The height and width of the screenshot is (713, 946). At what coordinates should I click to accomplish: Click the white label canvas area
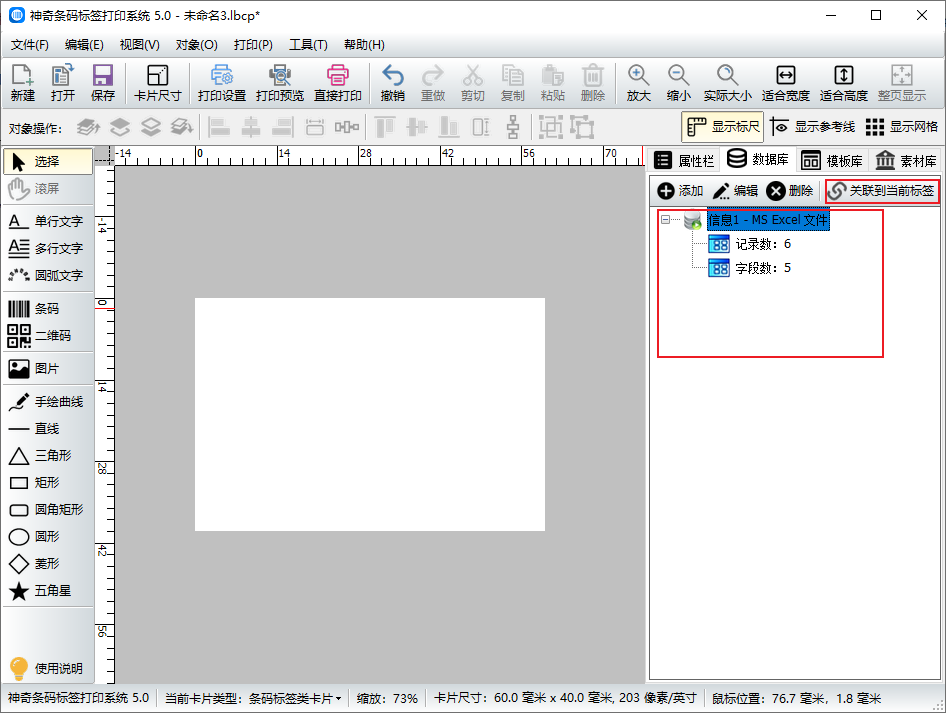pos(370,414)
